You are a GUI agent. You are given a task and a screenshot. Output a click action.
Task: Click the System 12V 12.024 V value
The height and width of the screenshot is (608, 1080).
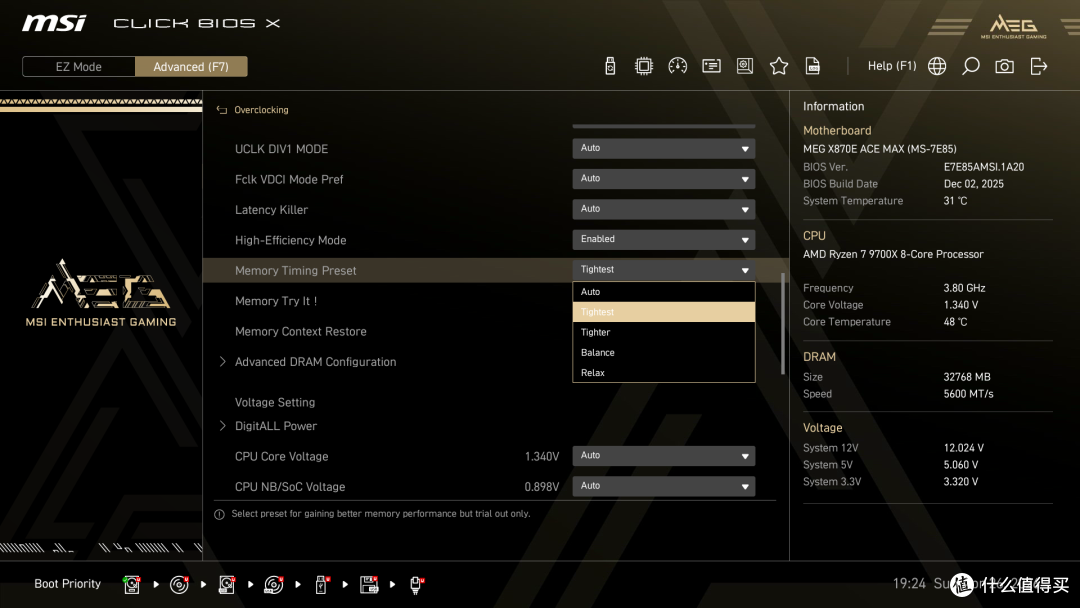tap(964, 448)
